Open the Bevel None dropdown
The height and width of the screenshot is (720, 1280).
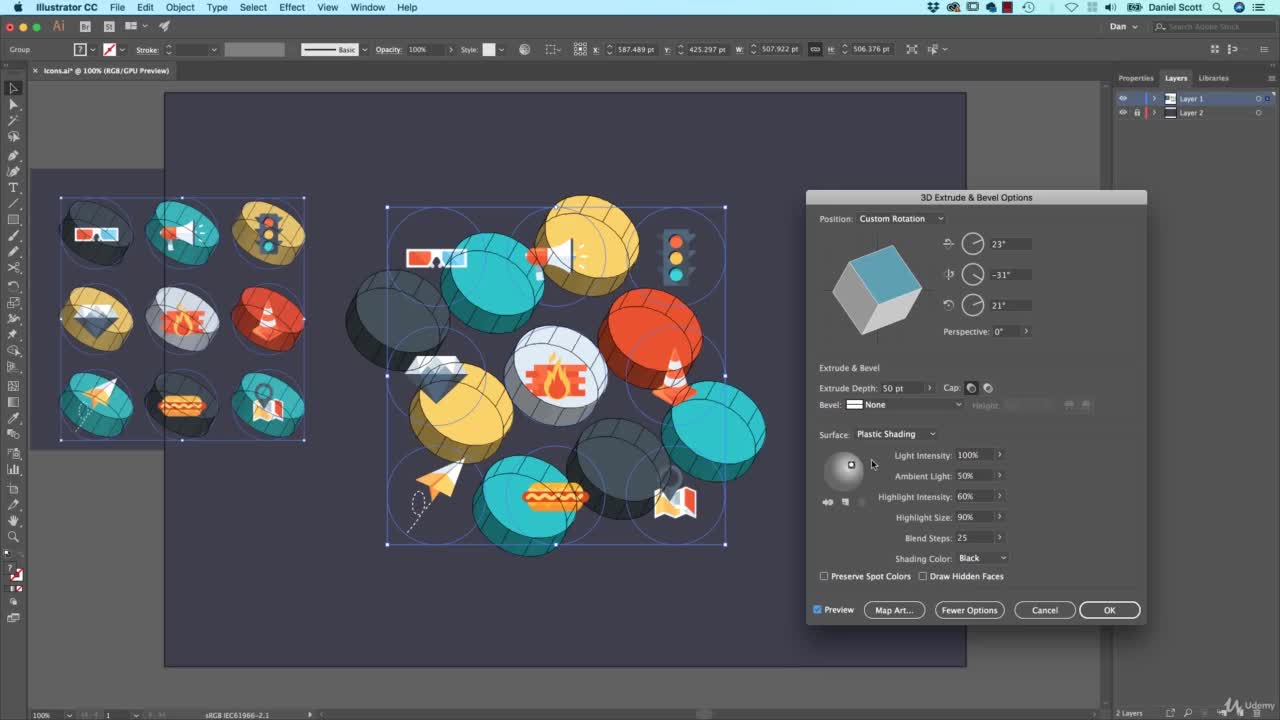904,405
